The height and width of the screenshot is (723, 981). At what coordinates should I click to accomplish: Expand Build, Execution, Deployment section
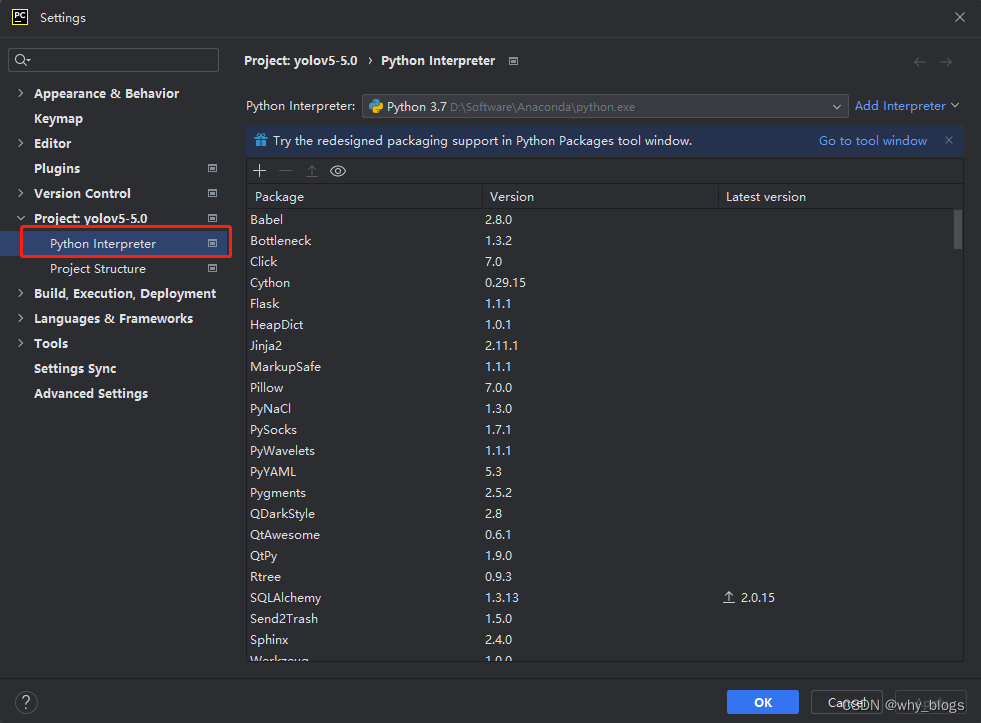tap(21, 293)
